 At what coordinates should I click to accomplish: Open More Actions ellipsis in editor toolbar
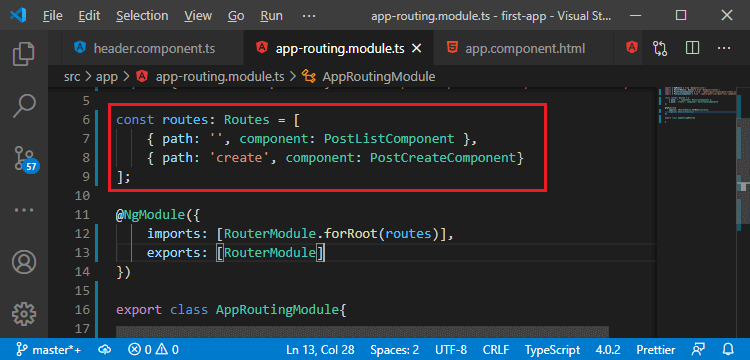[724, 48]
